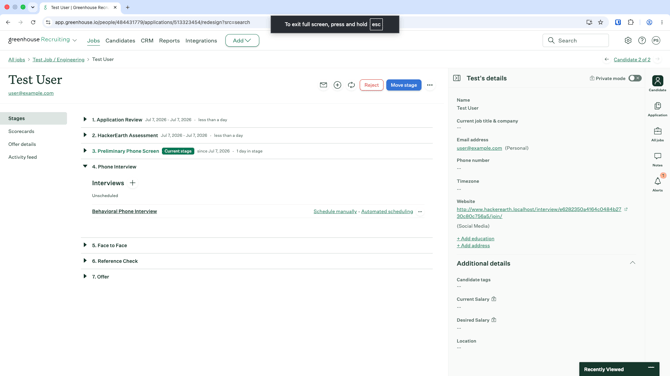Open the Jobs navigation tab
The height and width of the screenshot is (376, 670).
93,41
